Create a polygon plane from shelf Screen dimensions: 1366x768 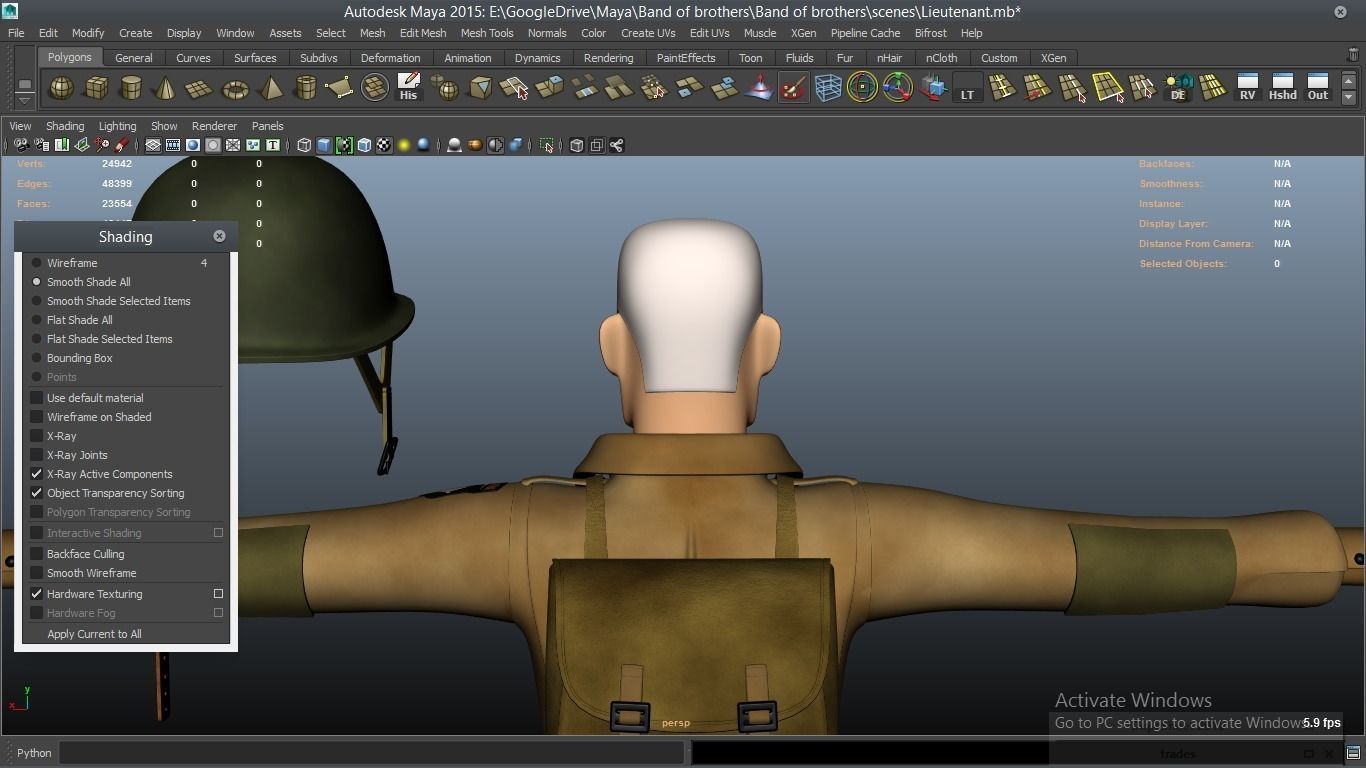[x=200, y=88]
